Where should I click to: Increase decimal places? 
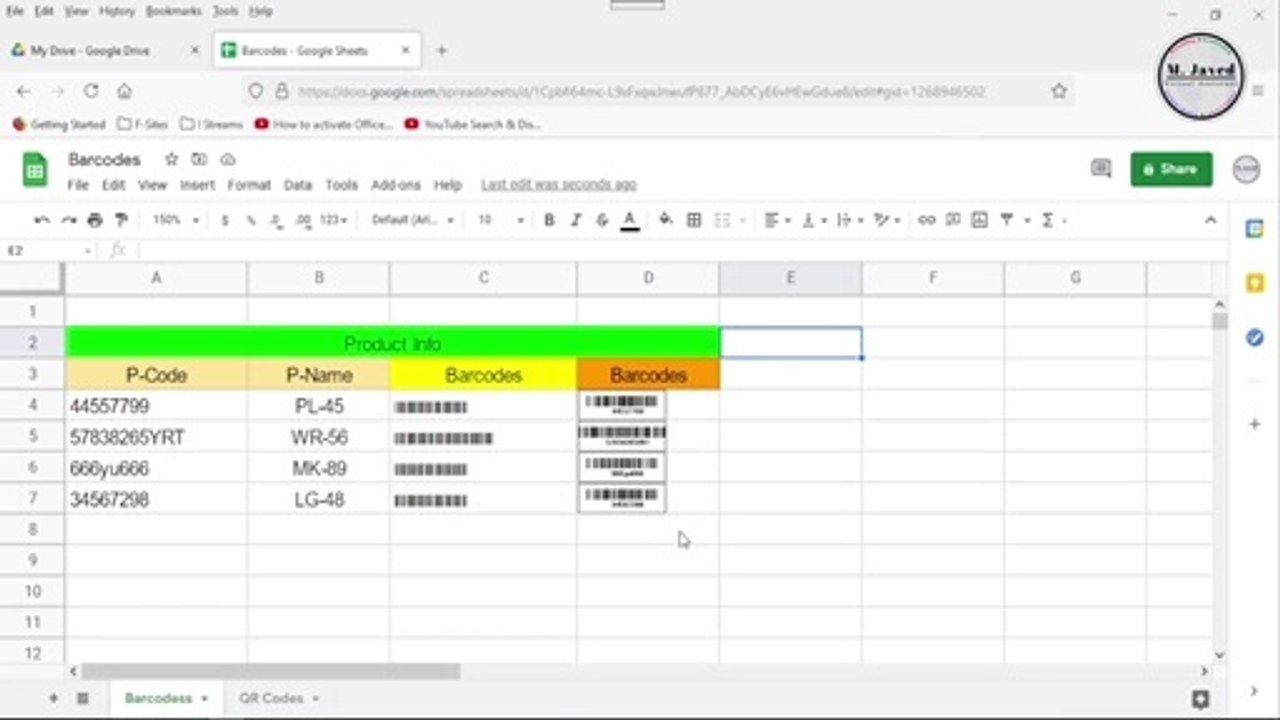[303, 220]
